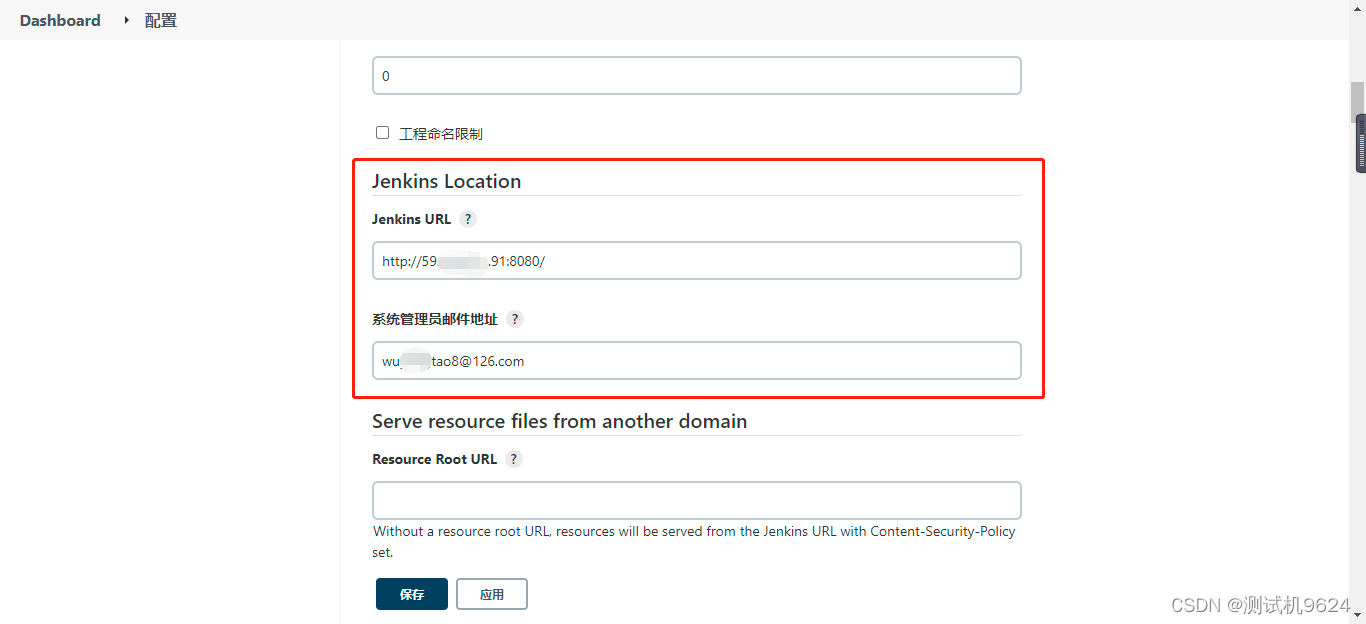Click the 配置 breadcrumb item
The image size is (1366, 624).
(x=161, y=20)
